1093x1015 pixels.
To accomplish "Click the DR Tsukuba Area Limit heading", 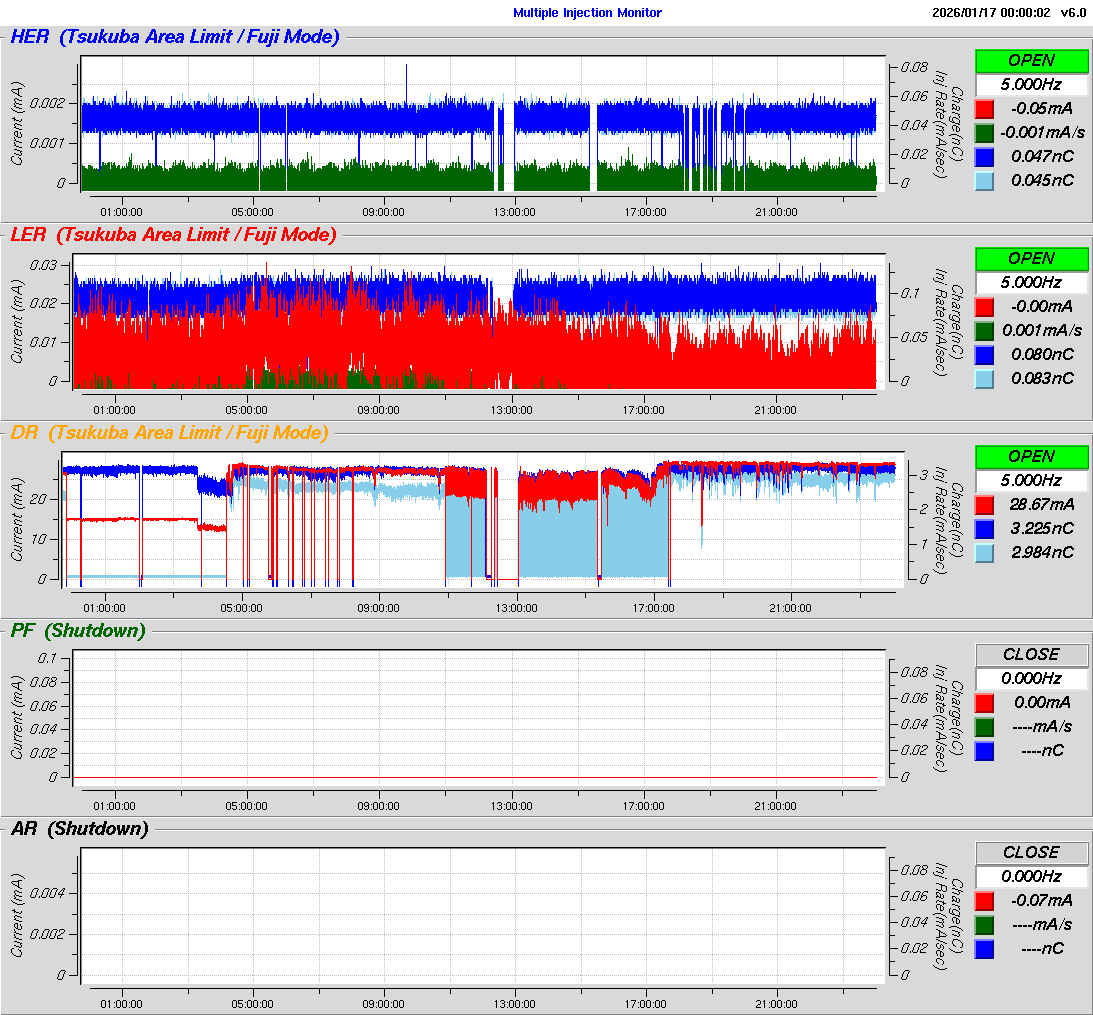I will tap(188, 432).
